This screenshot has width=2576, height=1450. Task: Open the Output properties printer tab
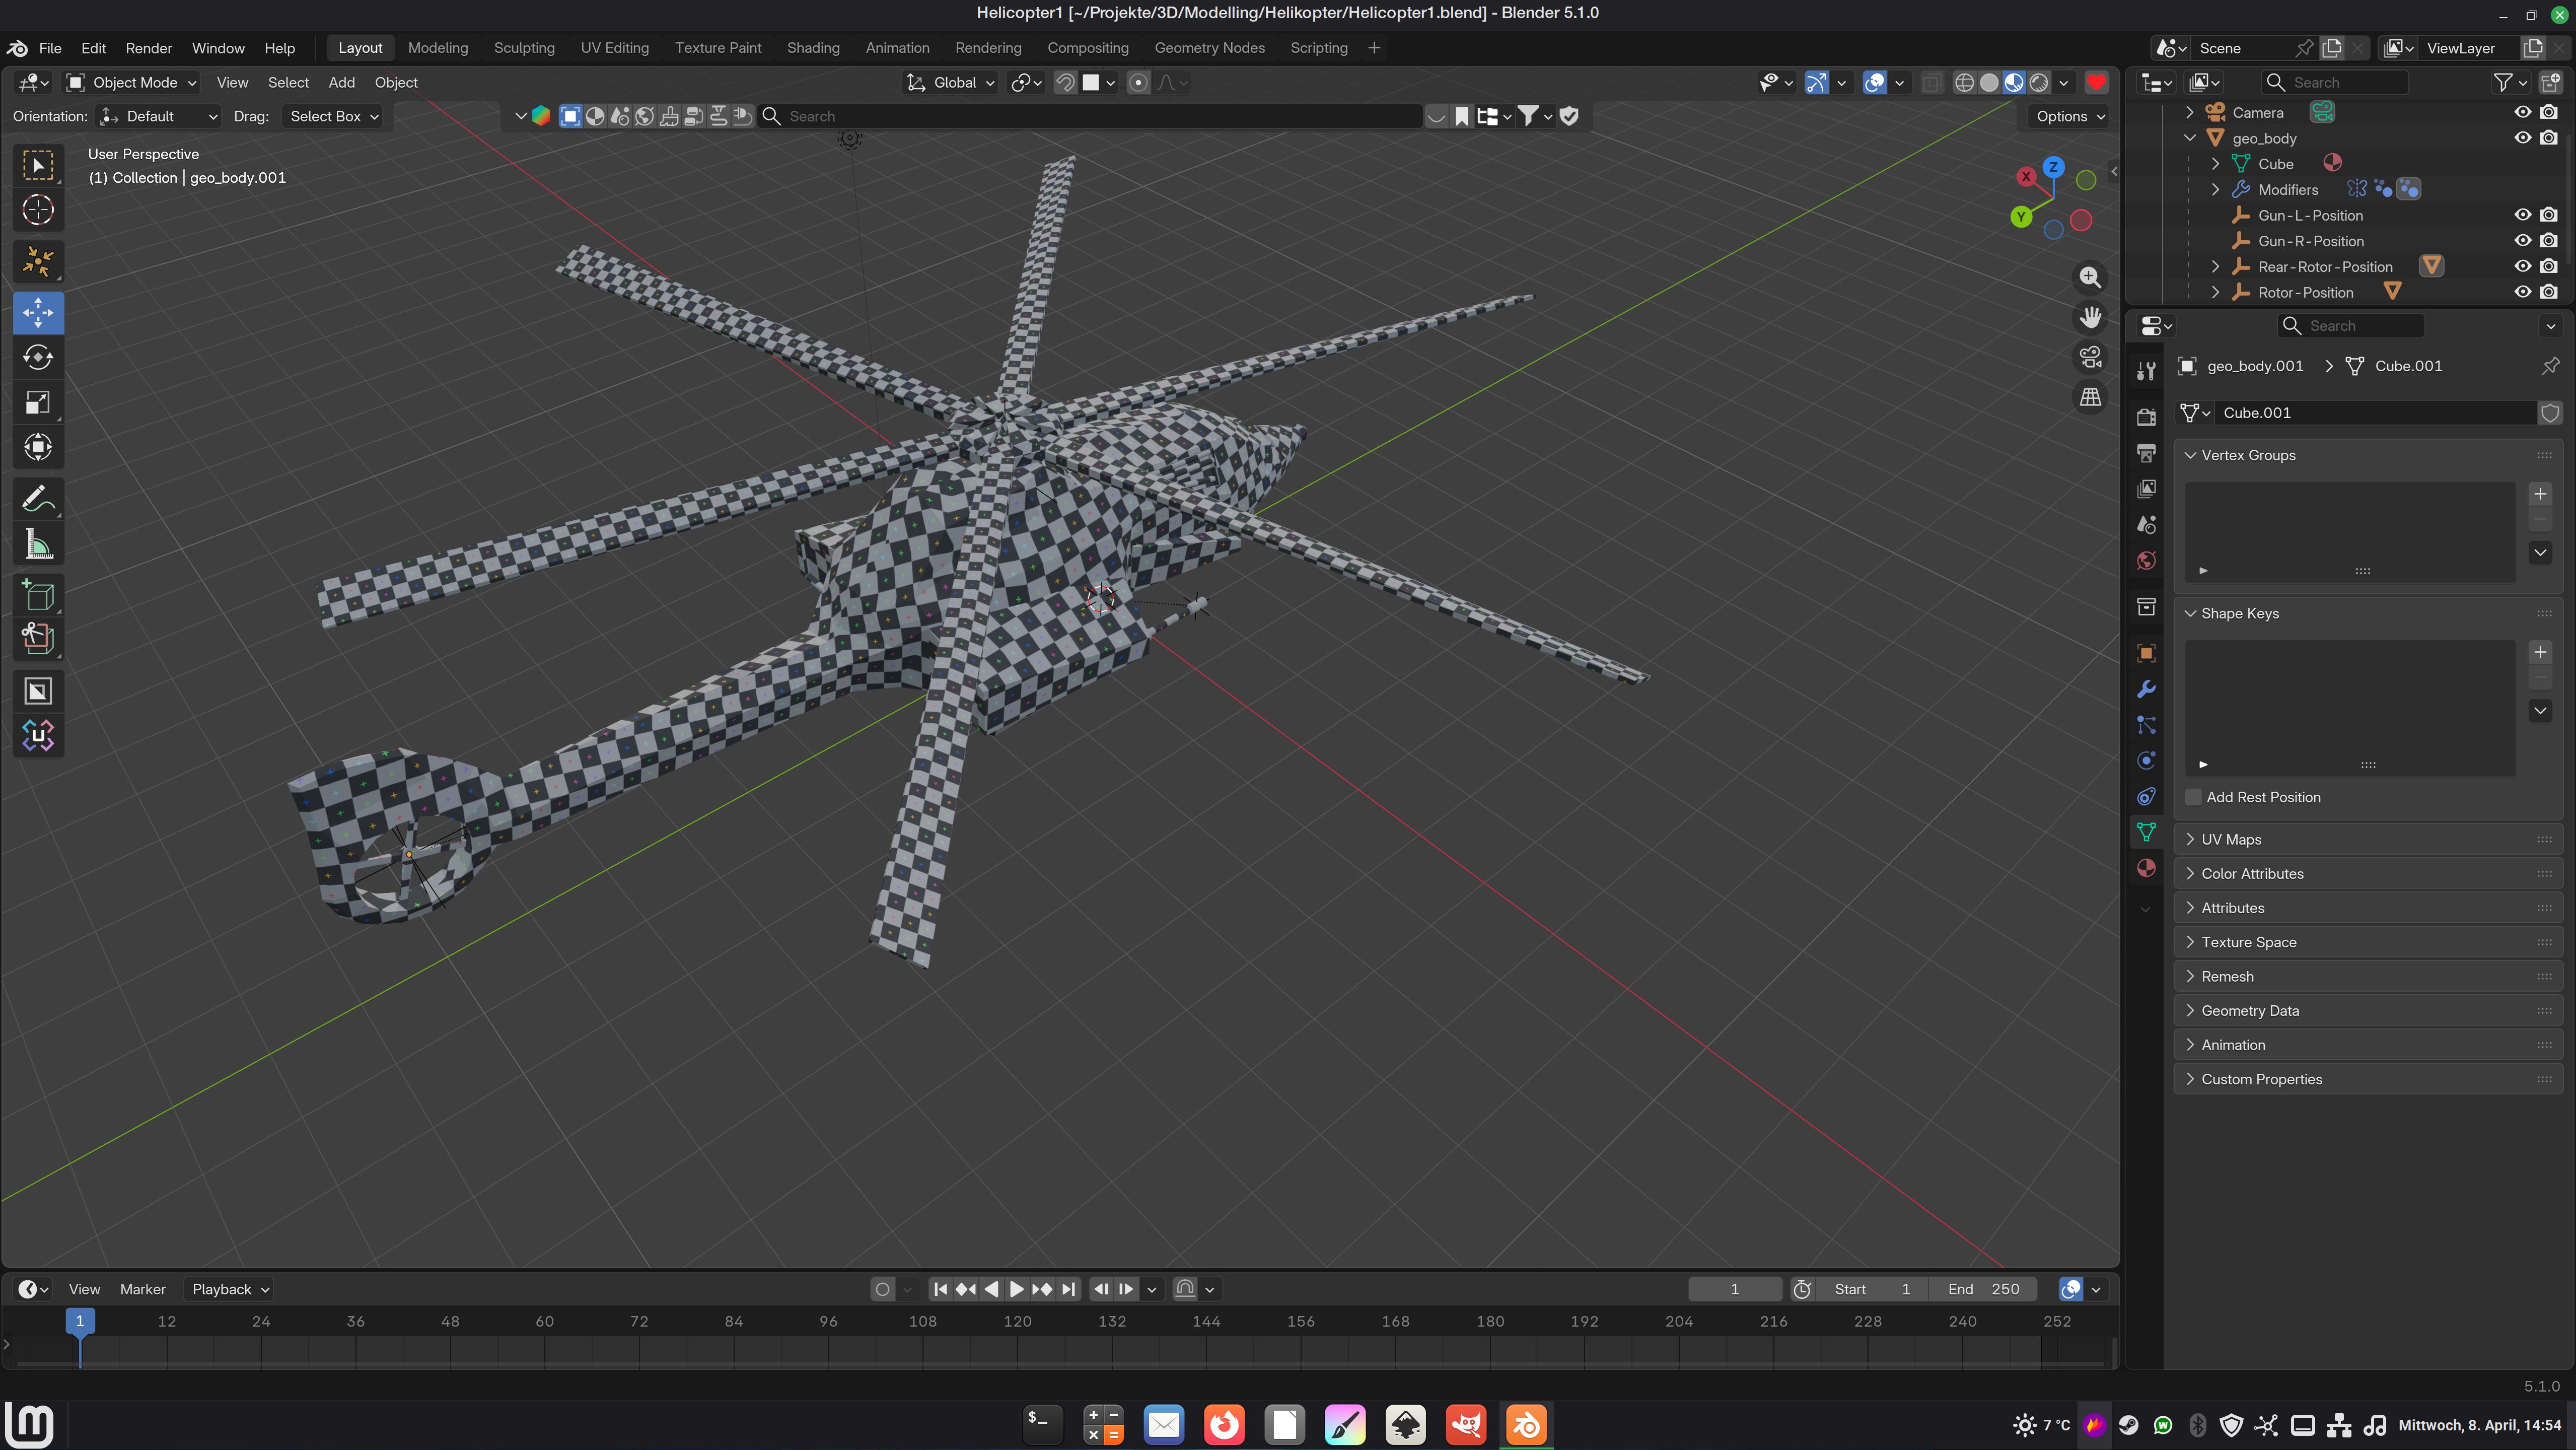pos(2146,453)
